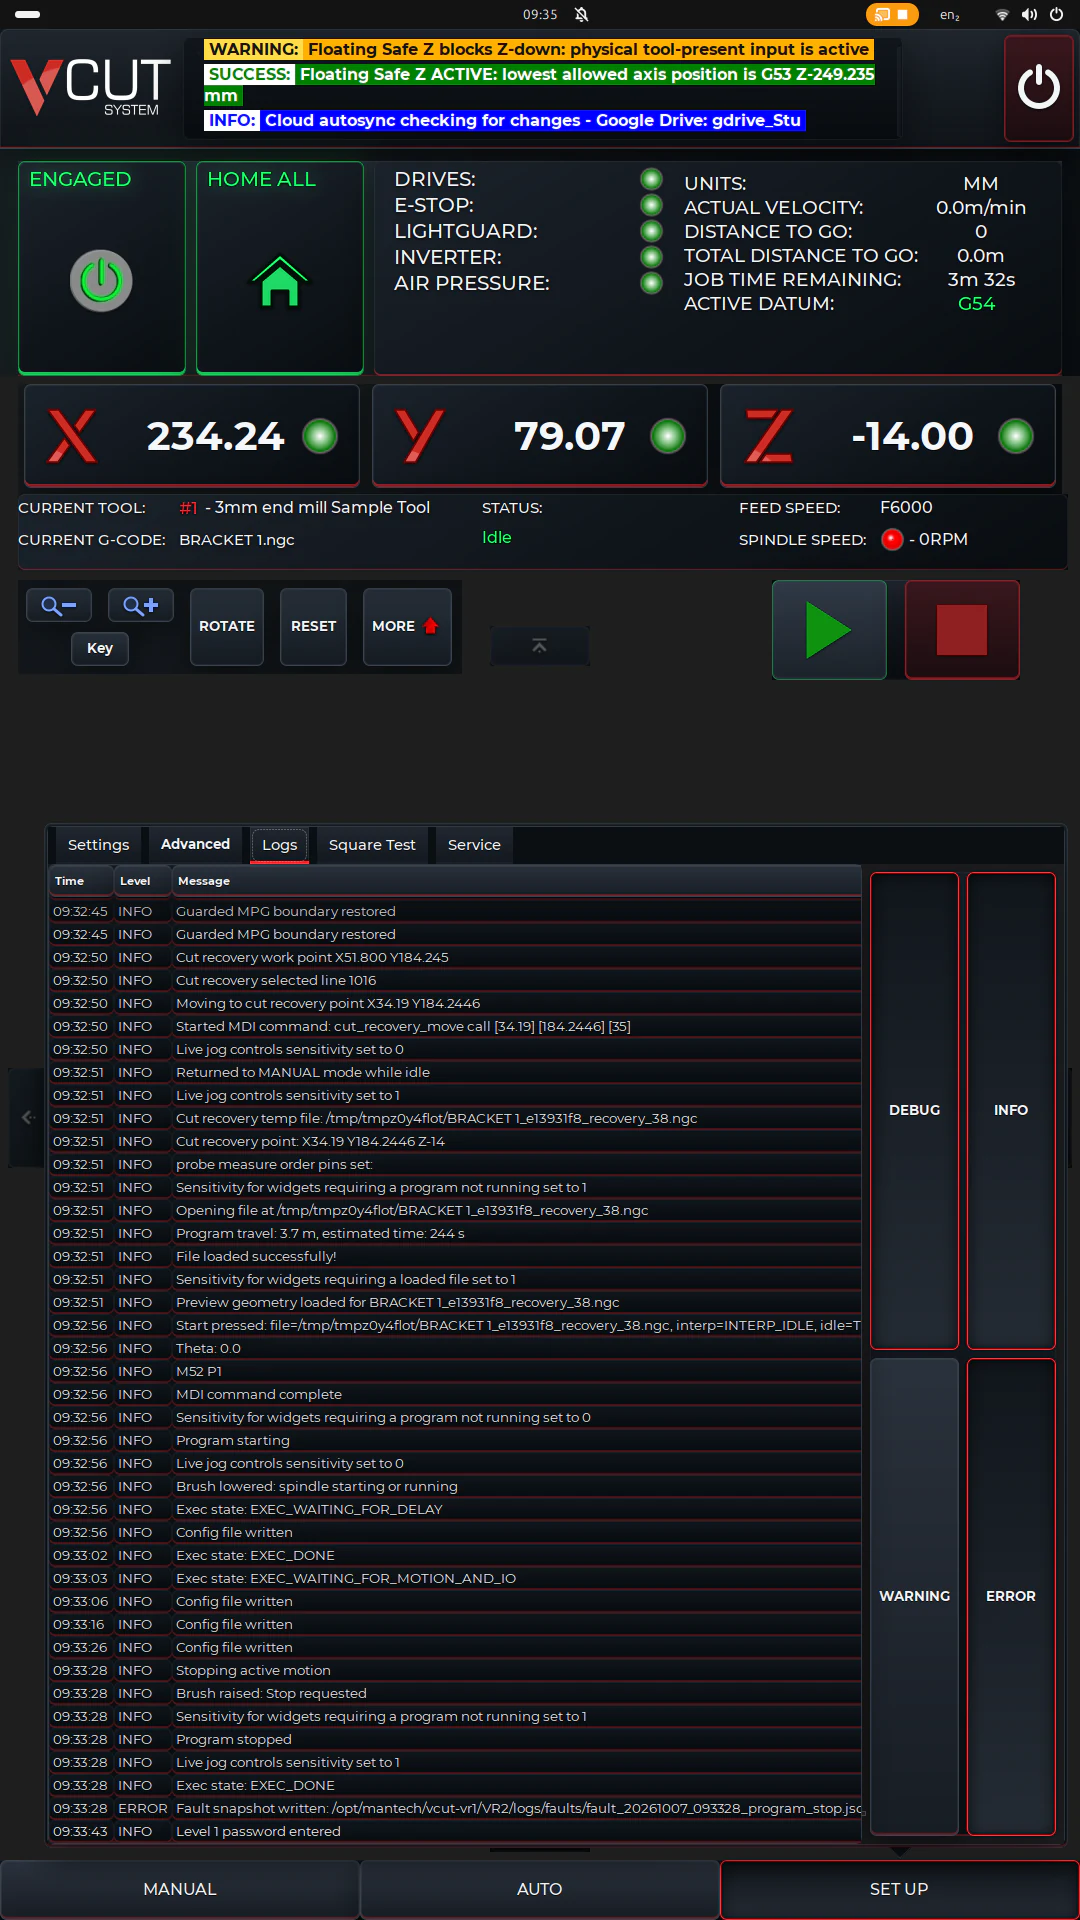
Task: Open the Service tab
Action: (x=474, y=845)
